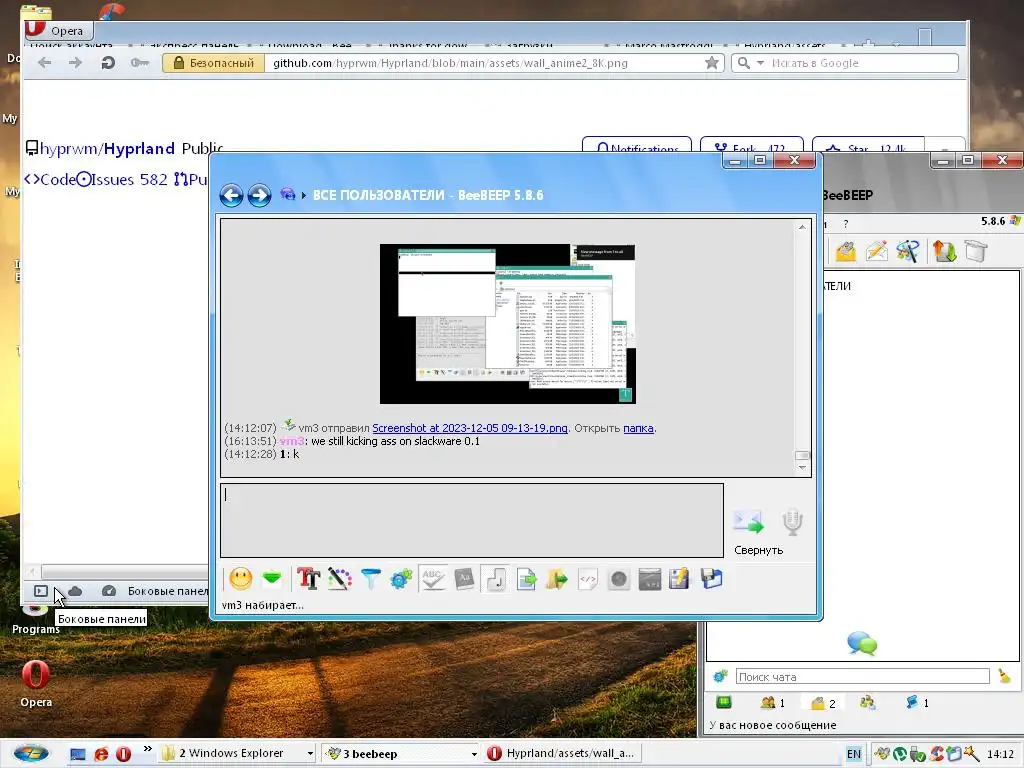Click the network tools icon in main toolbar
This screenshot has height=768, width=1024.
tap(908, 251)
